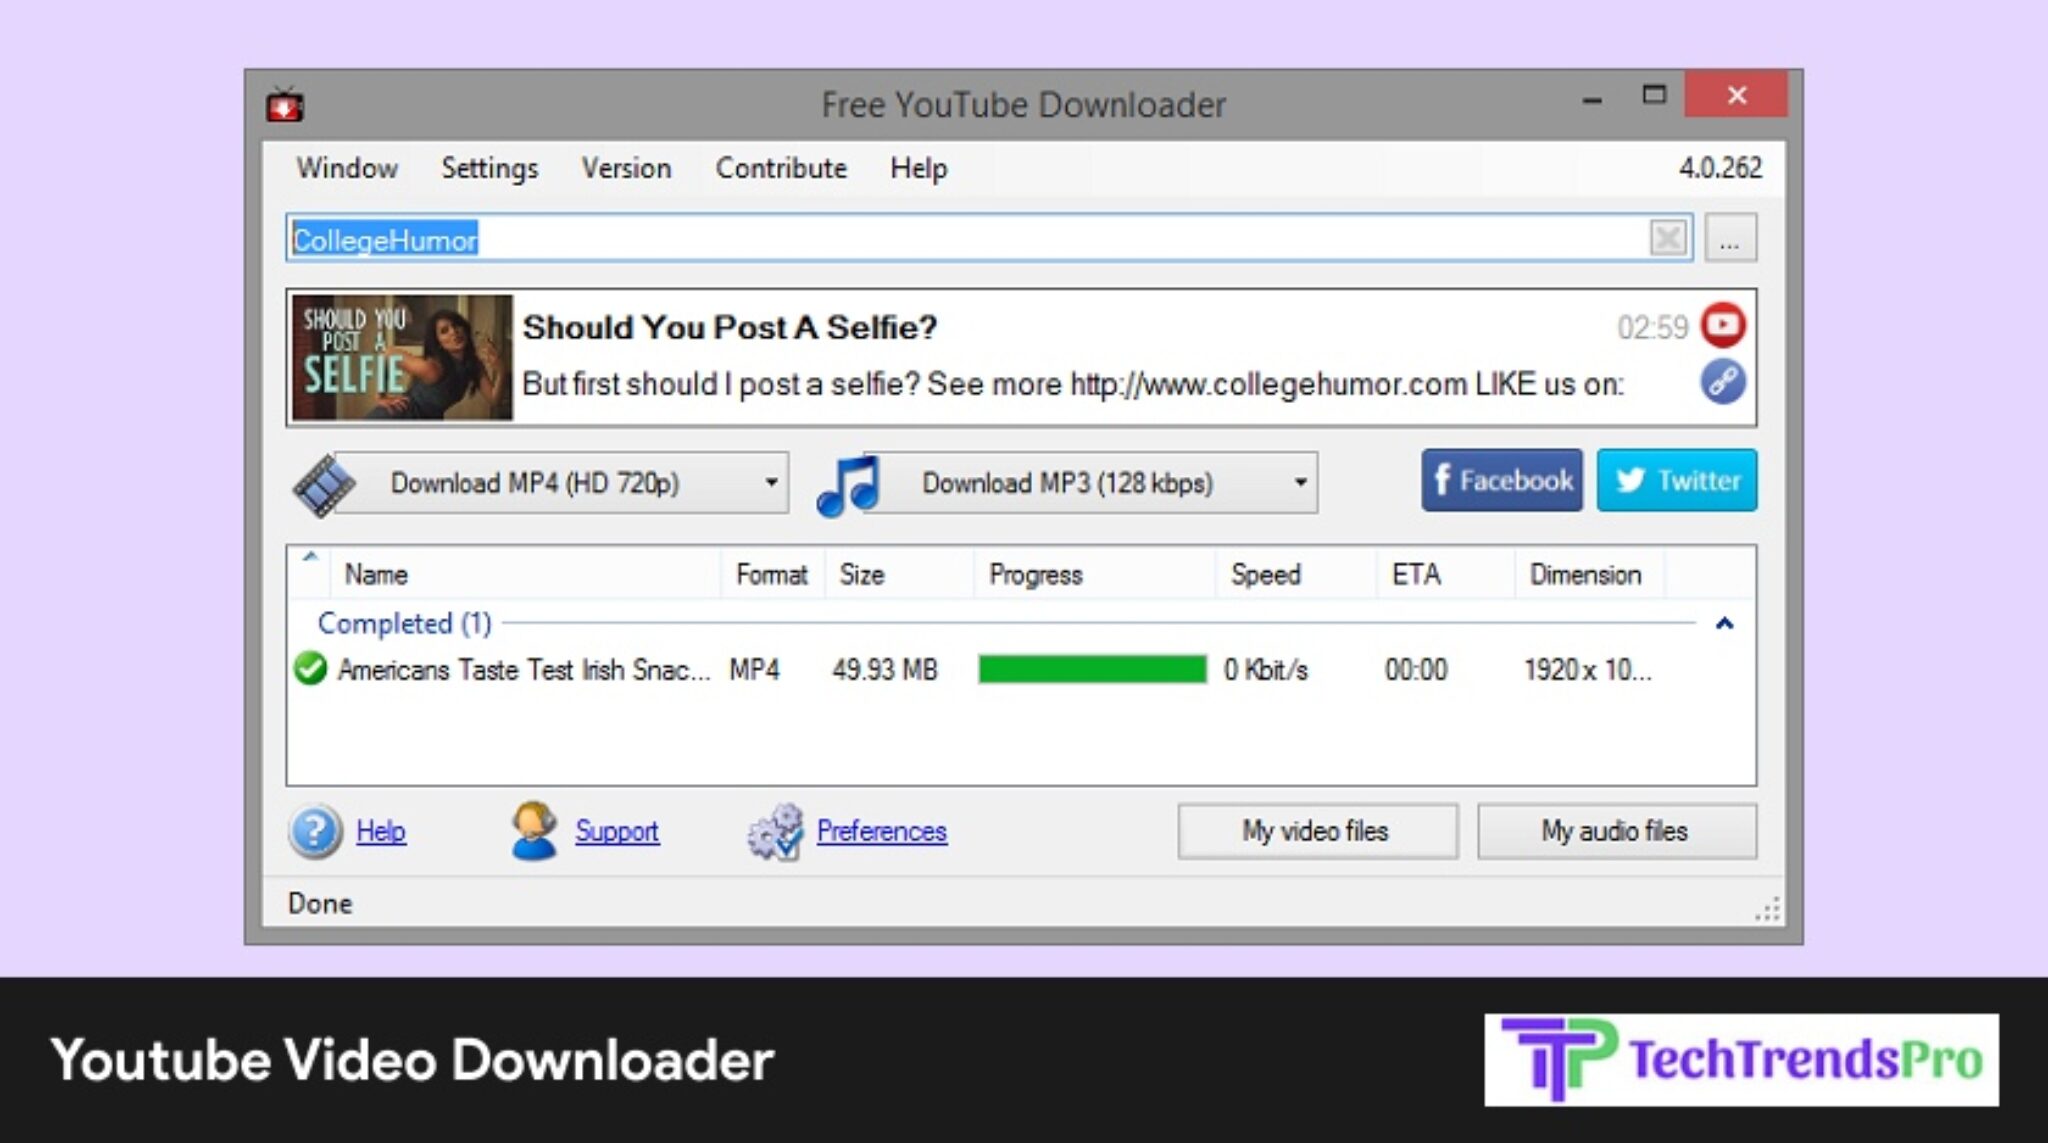This screenshot has height=1143, width=2048.
Task: Click the green download progress bar
Action: (x=1092, y=669)
